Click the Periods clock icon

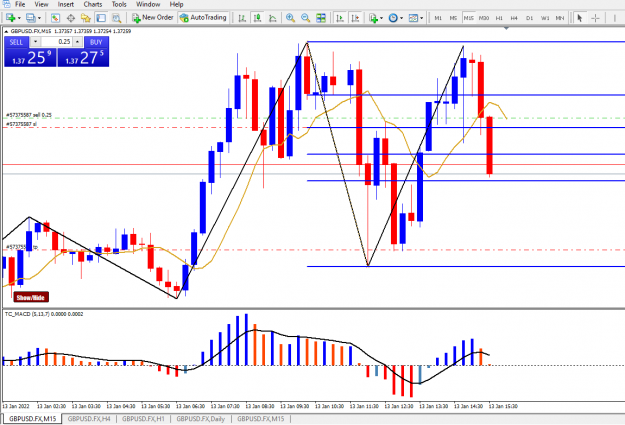pos(393,18)
